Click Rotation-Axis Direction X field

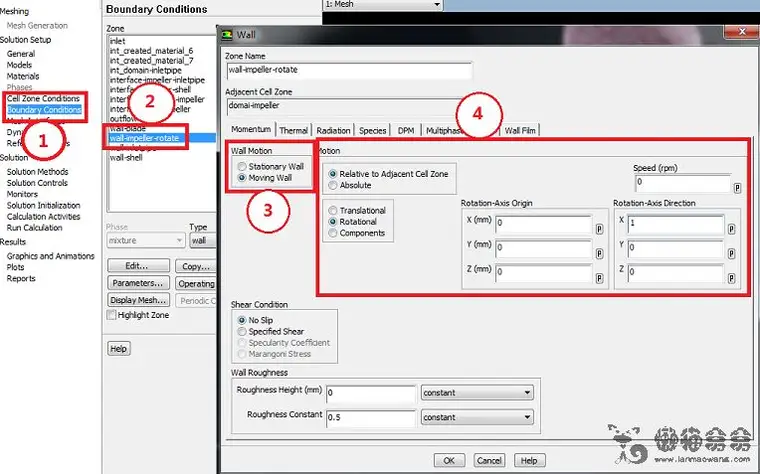676,224
